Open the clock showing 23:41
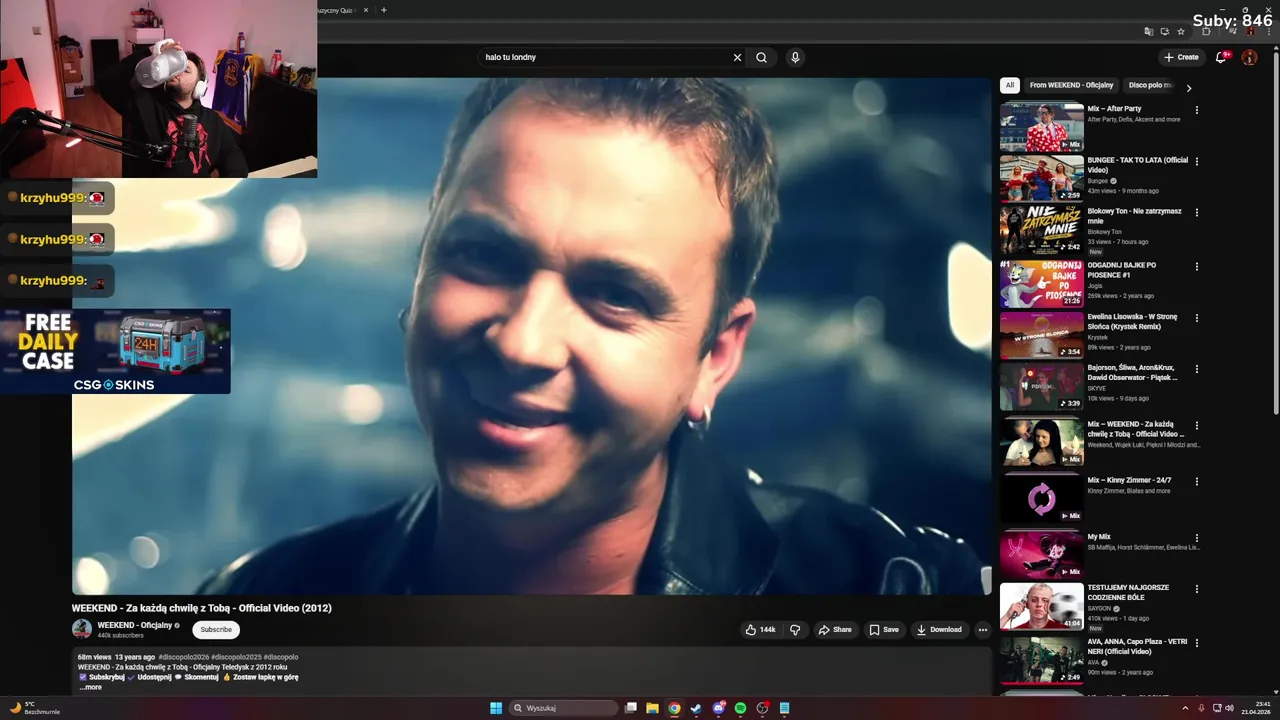Image resolution: width=1280 pixels, height=720 pixels. [1255, 708]
